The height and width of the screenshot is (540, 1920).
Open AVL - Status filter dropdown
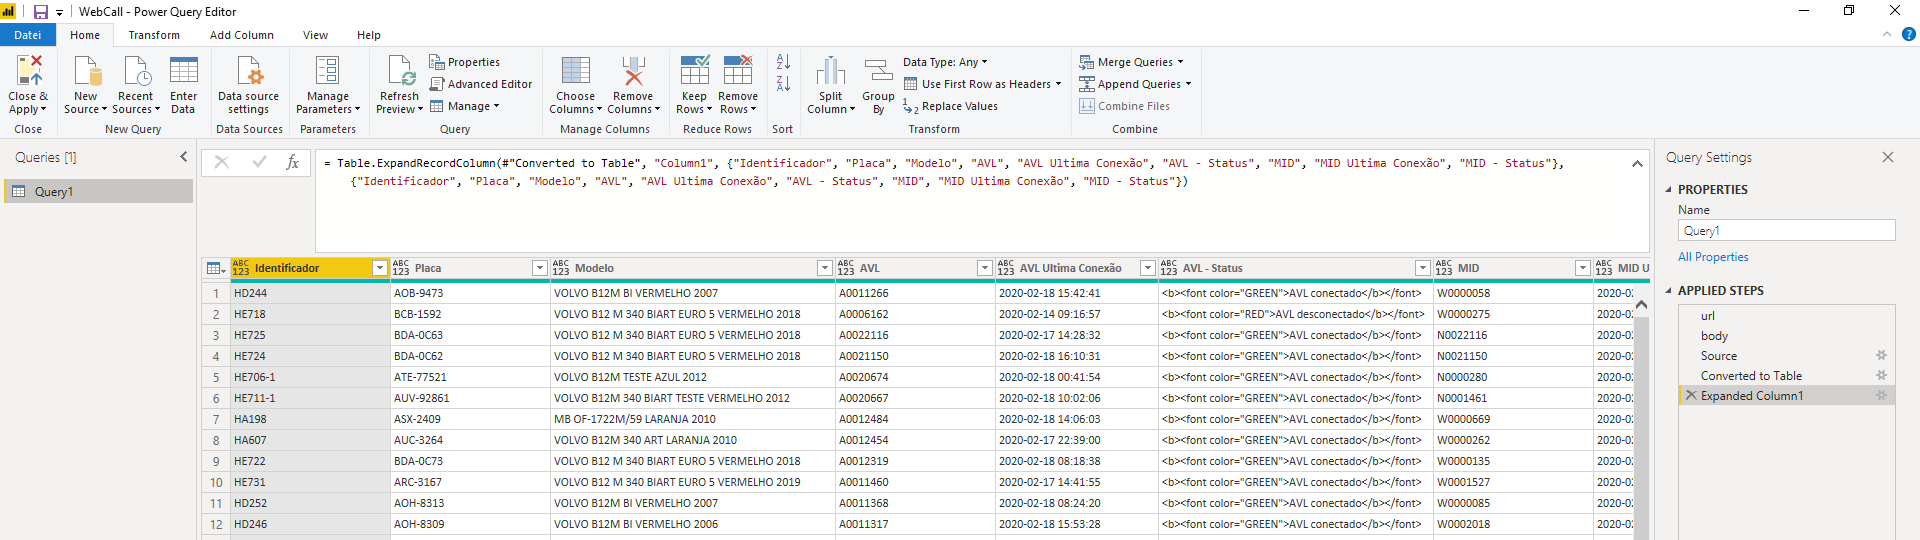[1422, 268]
